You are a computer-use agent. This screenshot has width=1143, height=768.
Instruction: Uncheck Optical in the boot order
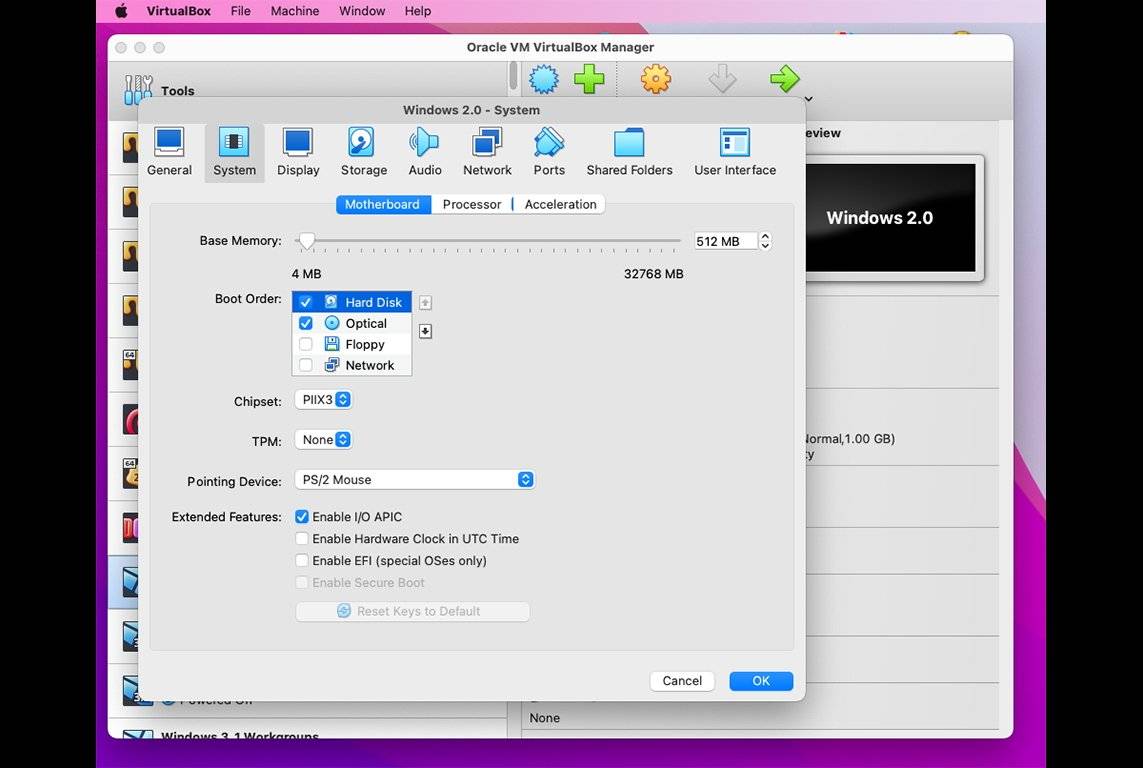pyautogui.click(x=306, y=323)
